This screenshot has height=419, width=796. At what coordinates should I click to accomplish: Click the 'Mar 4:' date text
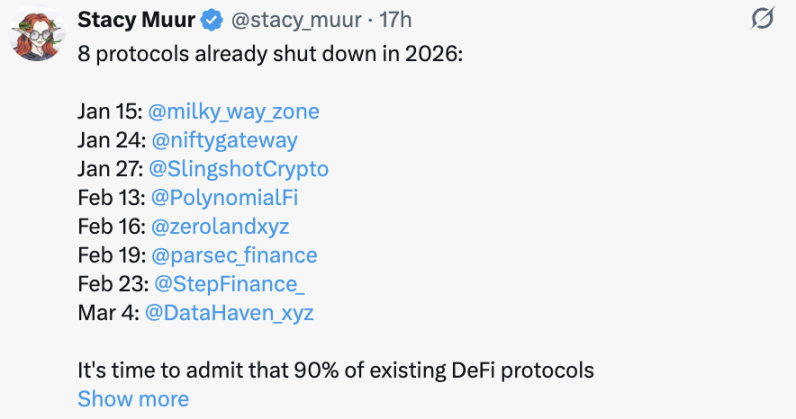click(x=107, y=313)
